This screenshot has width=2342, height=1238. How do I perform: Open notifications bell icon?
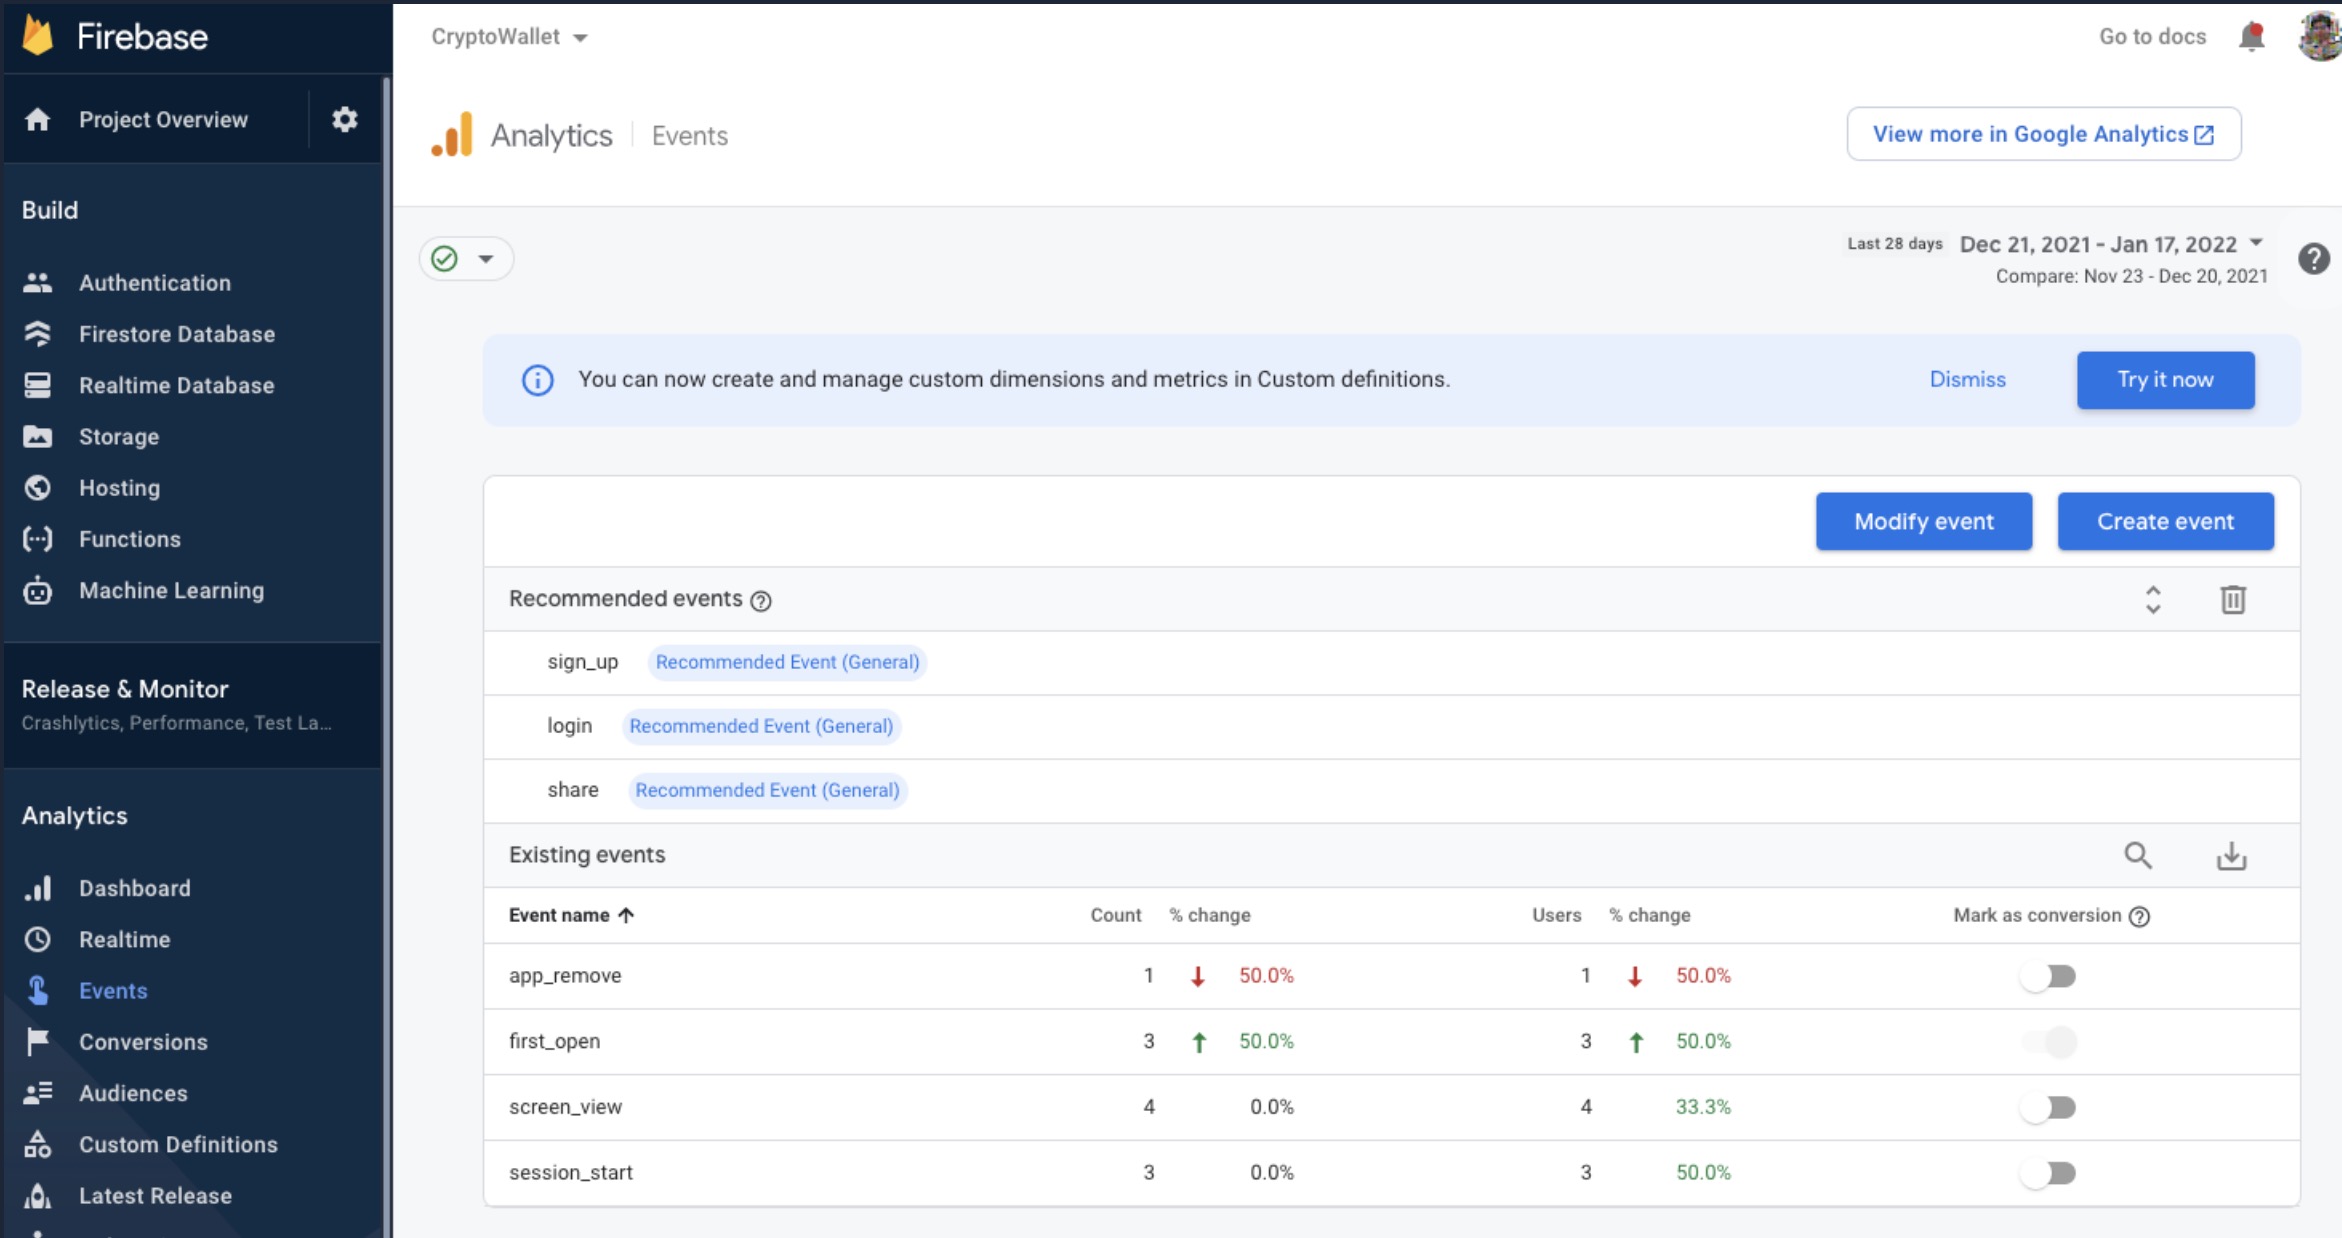coord(2251,37)
